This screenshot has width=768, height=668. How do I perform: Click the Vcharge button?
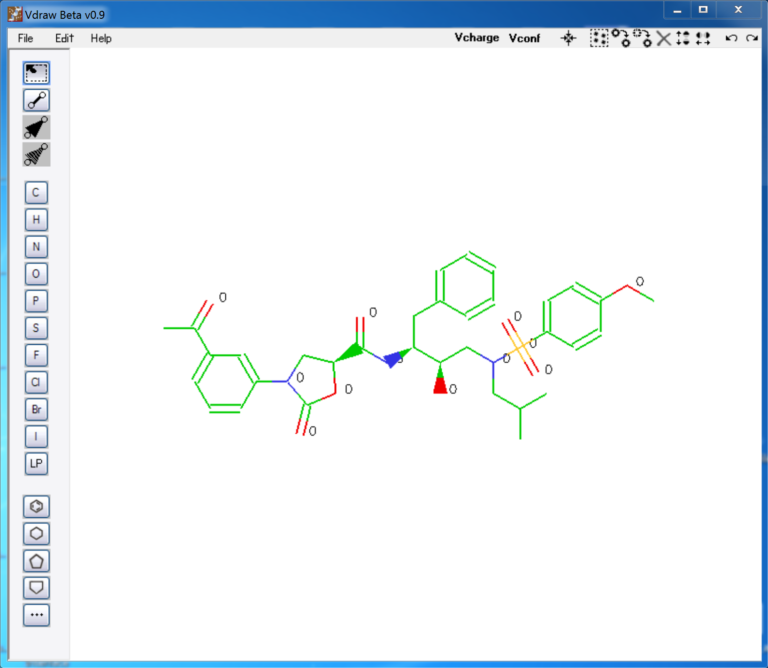tap(477, 38)
